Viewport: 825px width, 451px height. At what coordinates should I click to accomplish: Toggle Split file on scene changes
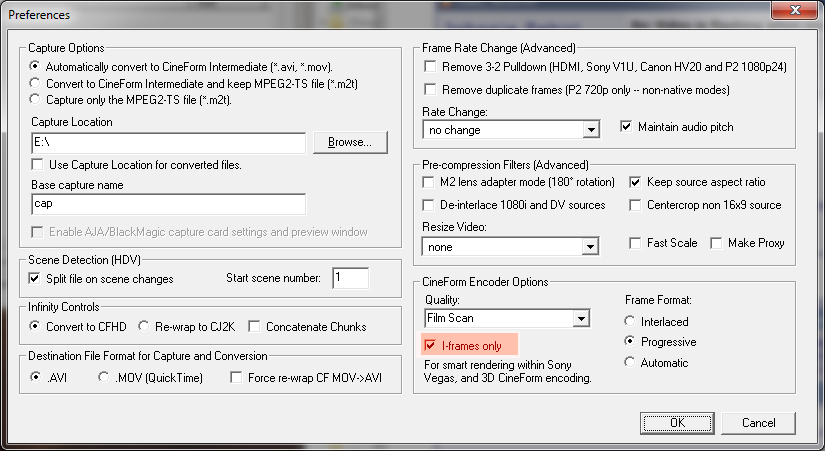pos(37,278)
